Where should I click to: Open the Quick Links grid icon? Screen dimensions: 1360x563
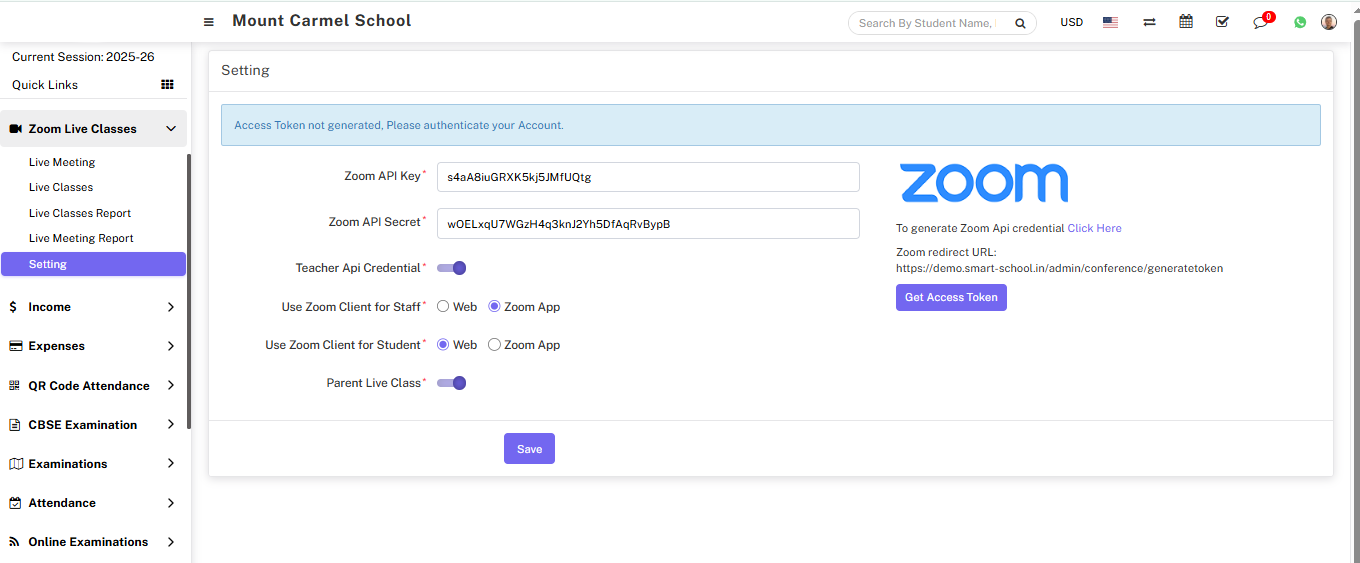(x=167, y=85)
